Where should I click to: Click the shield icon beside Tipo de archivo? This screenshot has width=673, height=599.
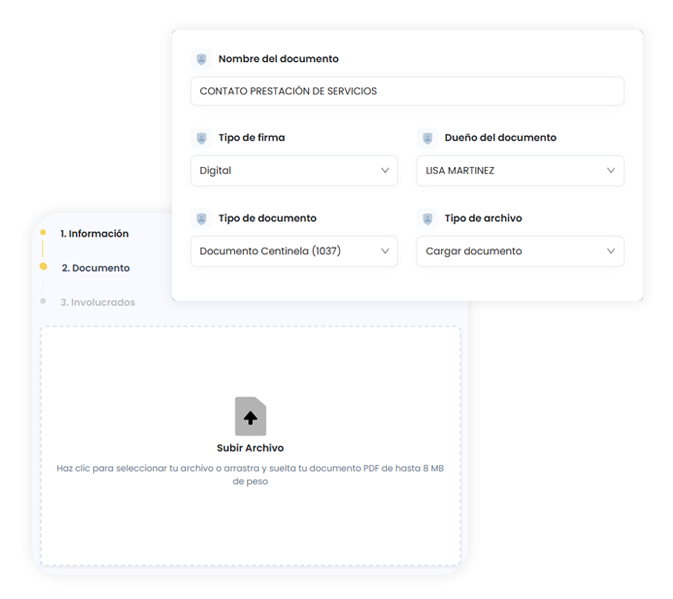[x=427, y=218]
